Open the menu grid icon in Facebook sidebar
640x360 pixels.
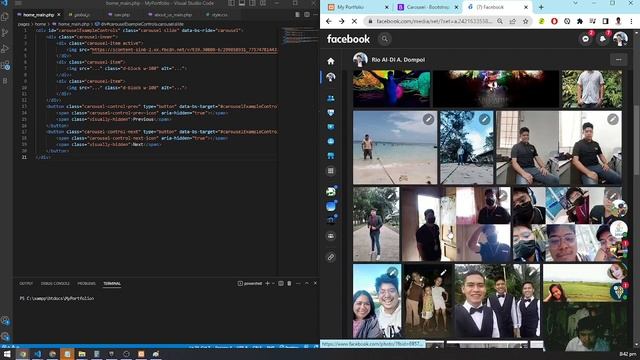331,171
